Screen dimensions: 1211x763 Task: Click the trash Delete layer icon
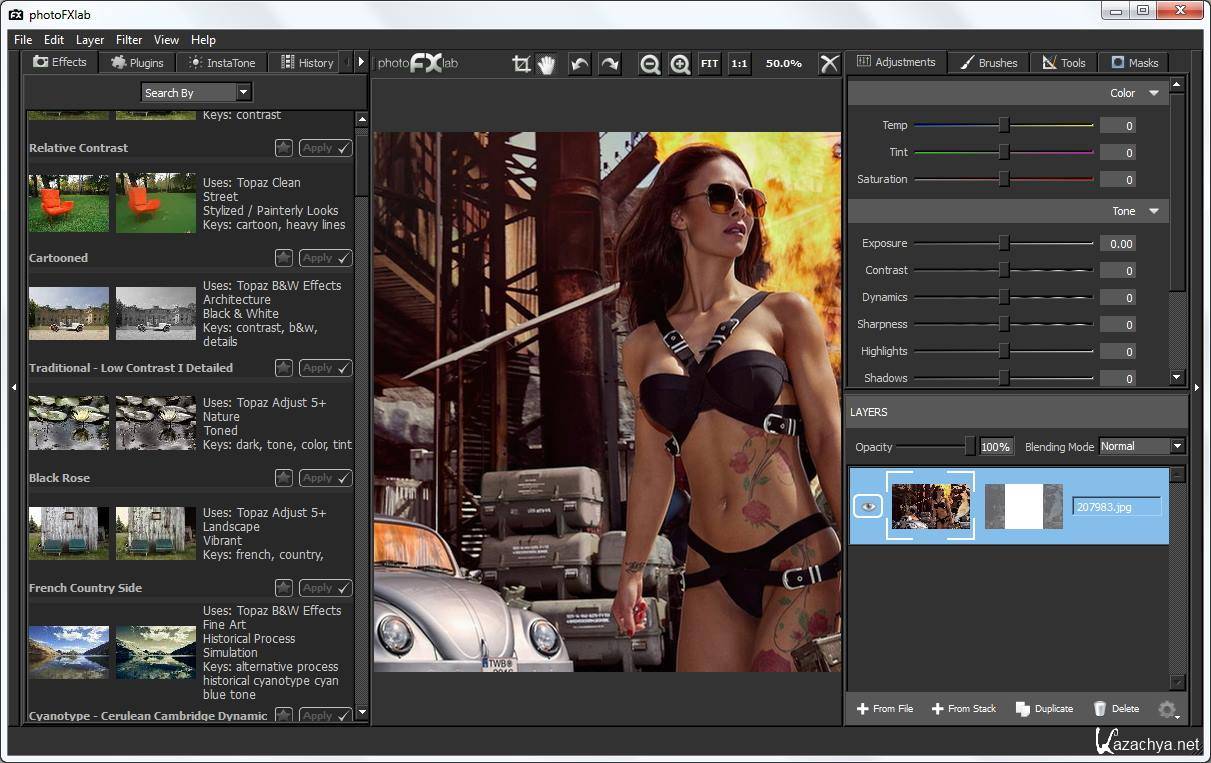[1100, 708]
